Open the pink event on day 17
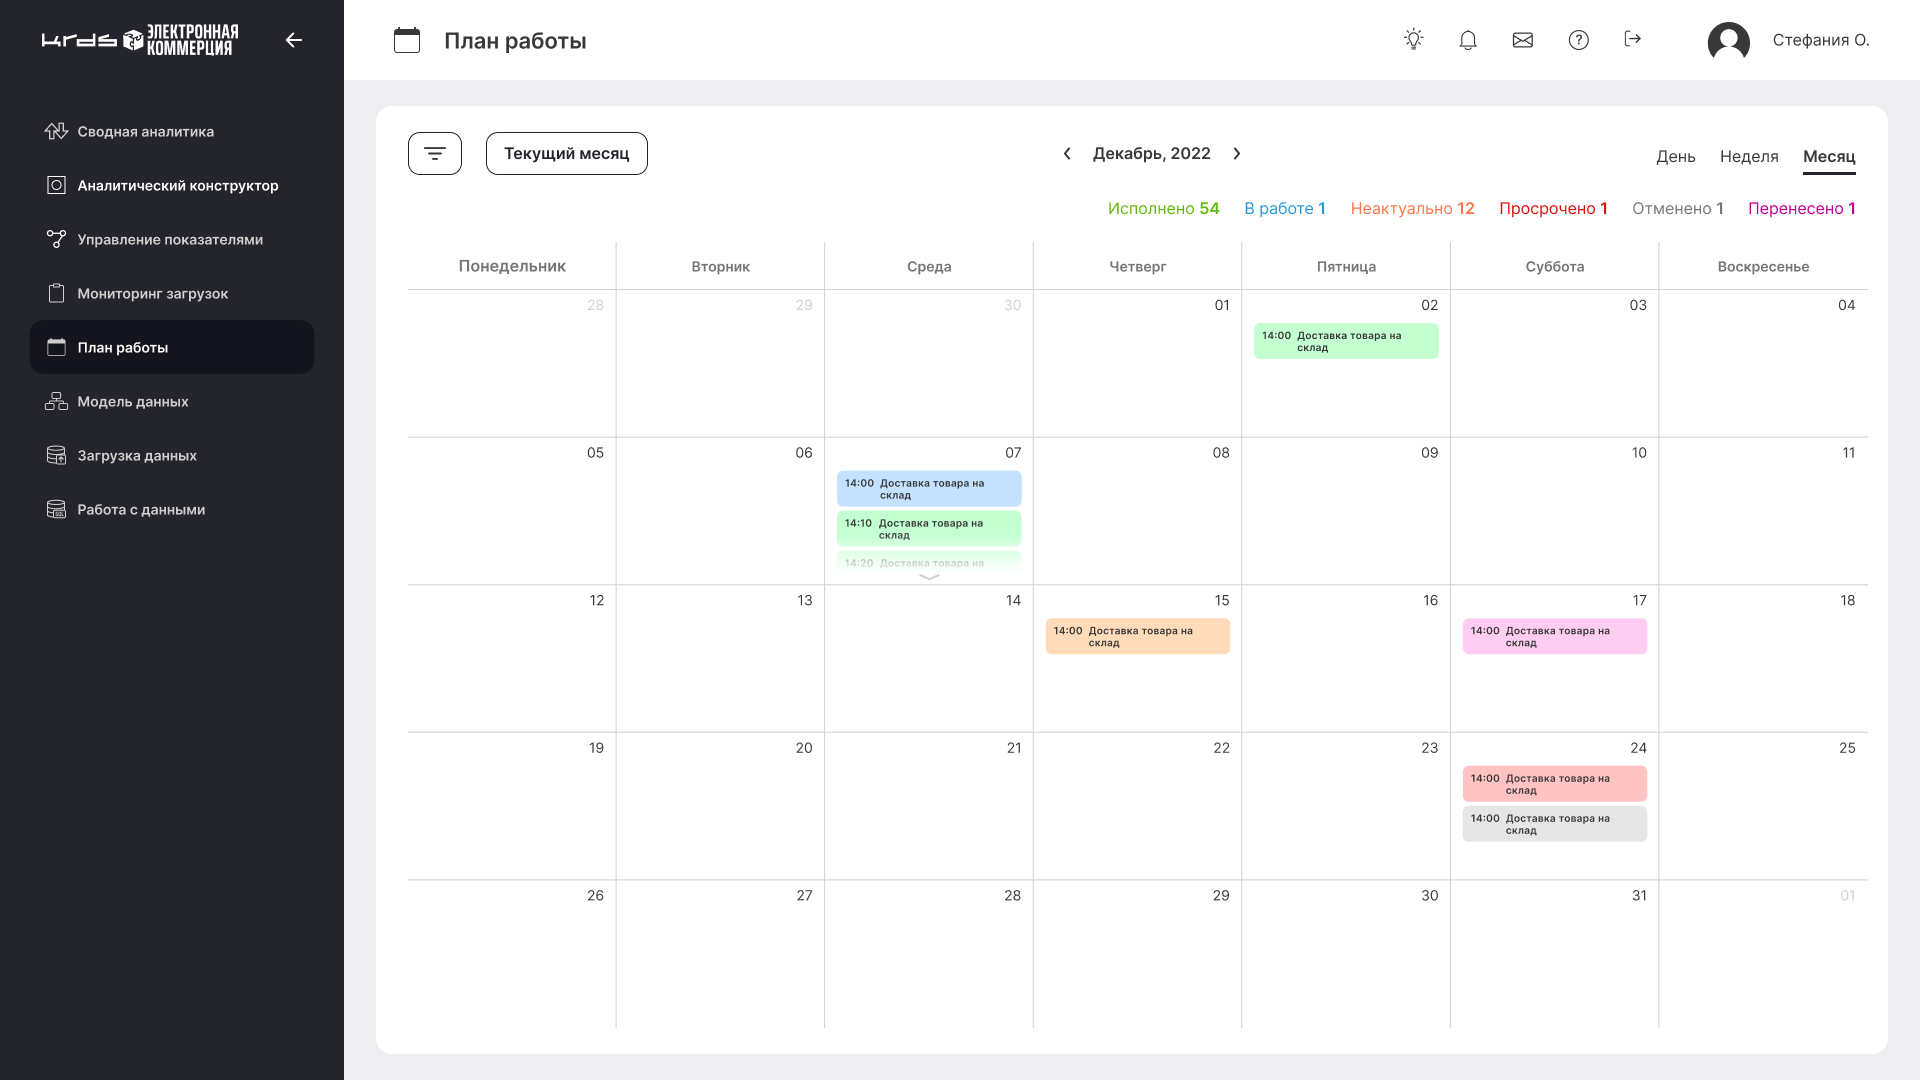The width and height of the screenshot is (1920, 1080). (x=1554, y=637)
